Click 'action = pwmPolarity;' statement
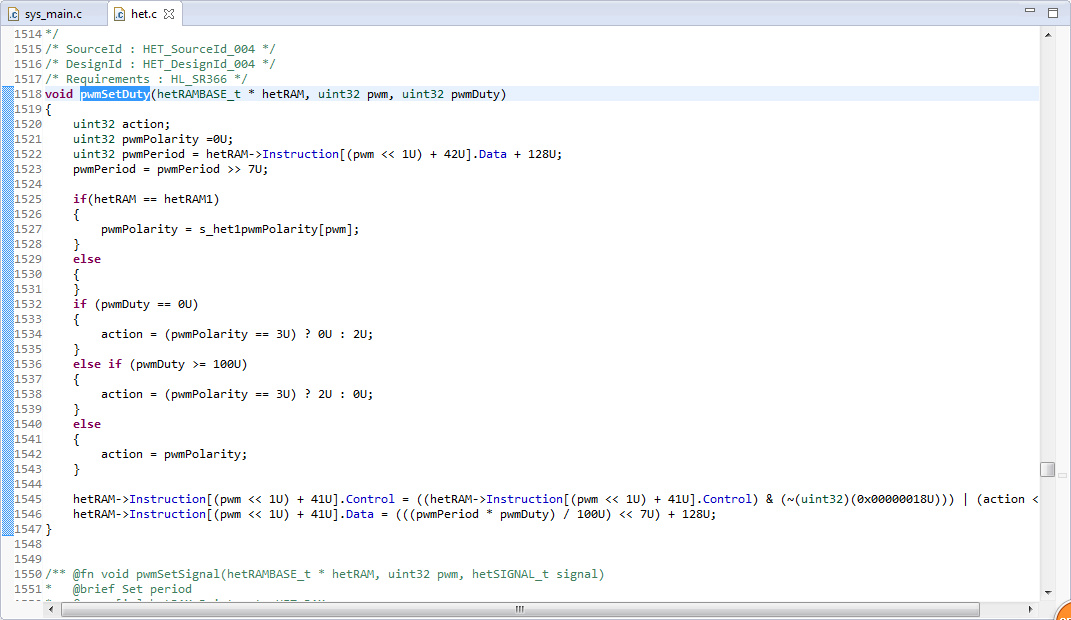This screenshot has width=1071, height=620. pyautogui.click(x=174, y=455)
